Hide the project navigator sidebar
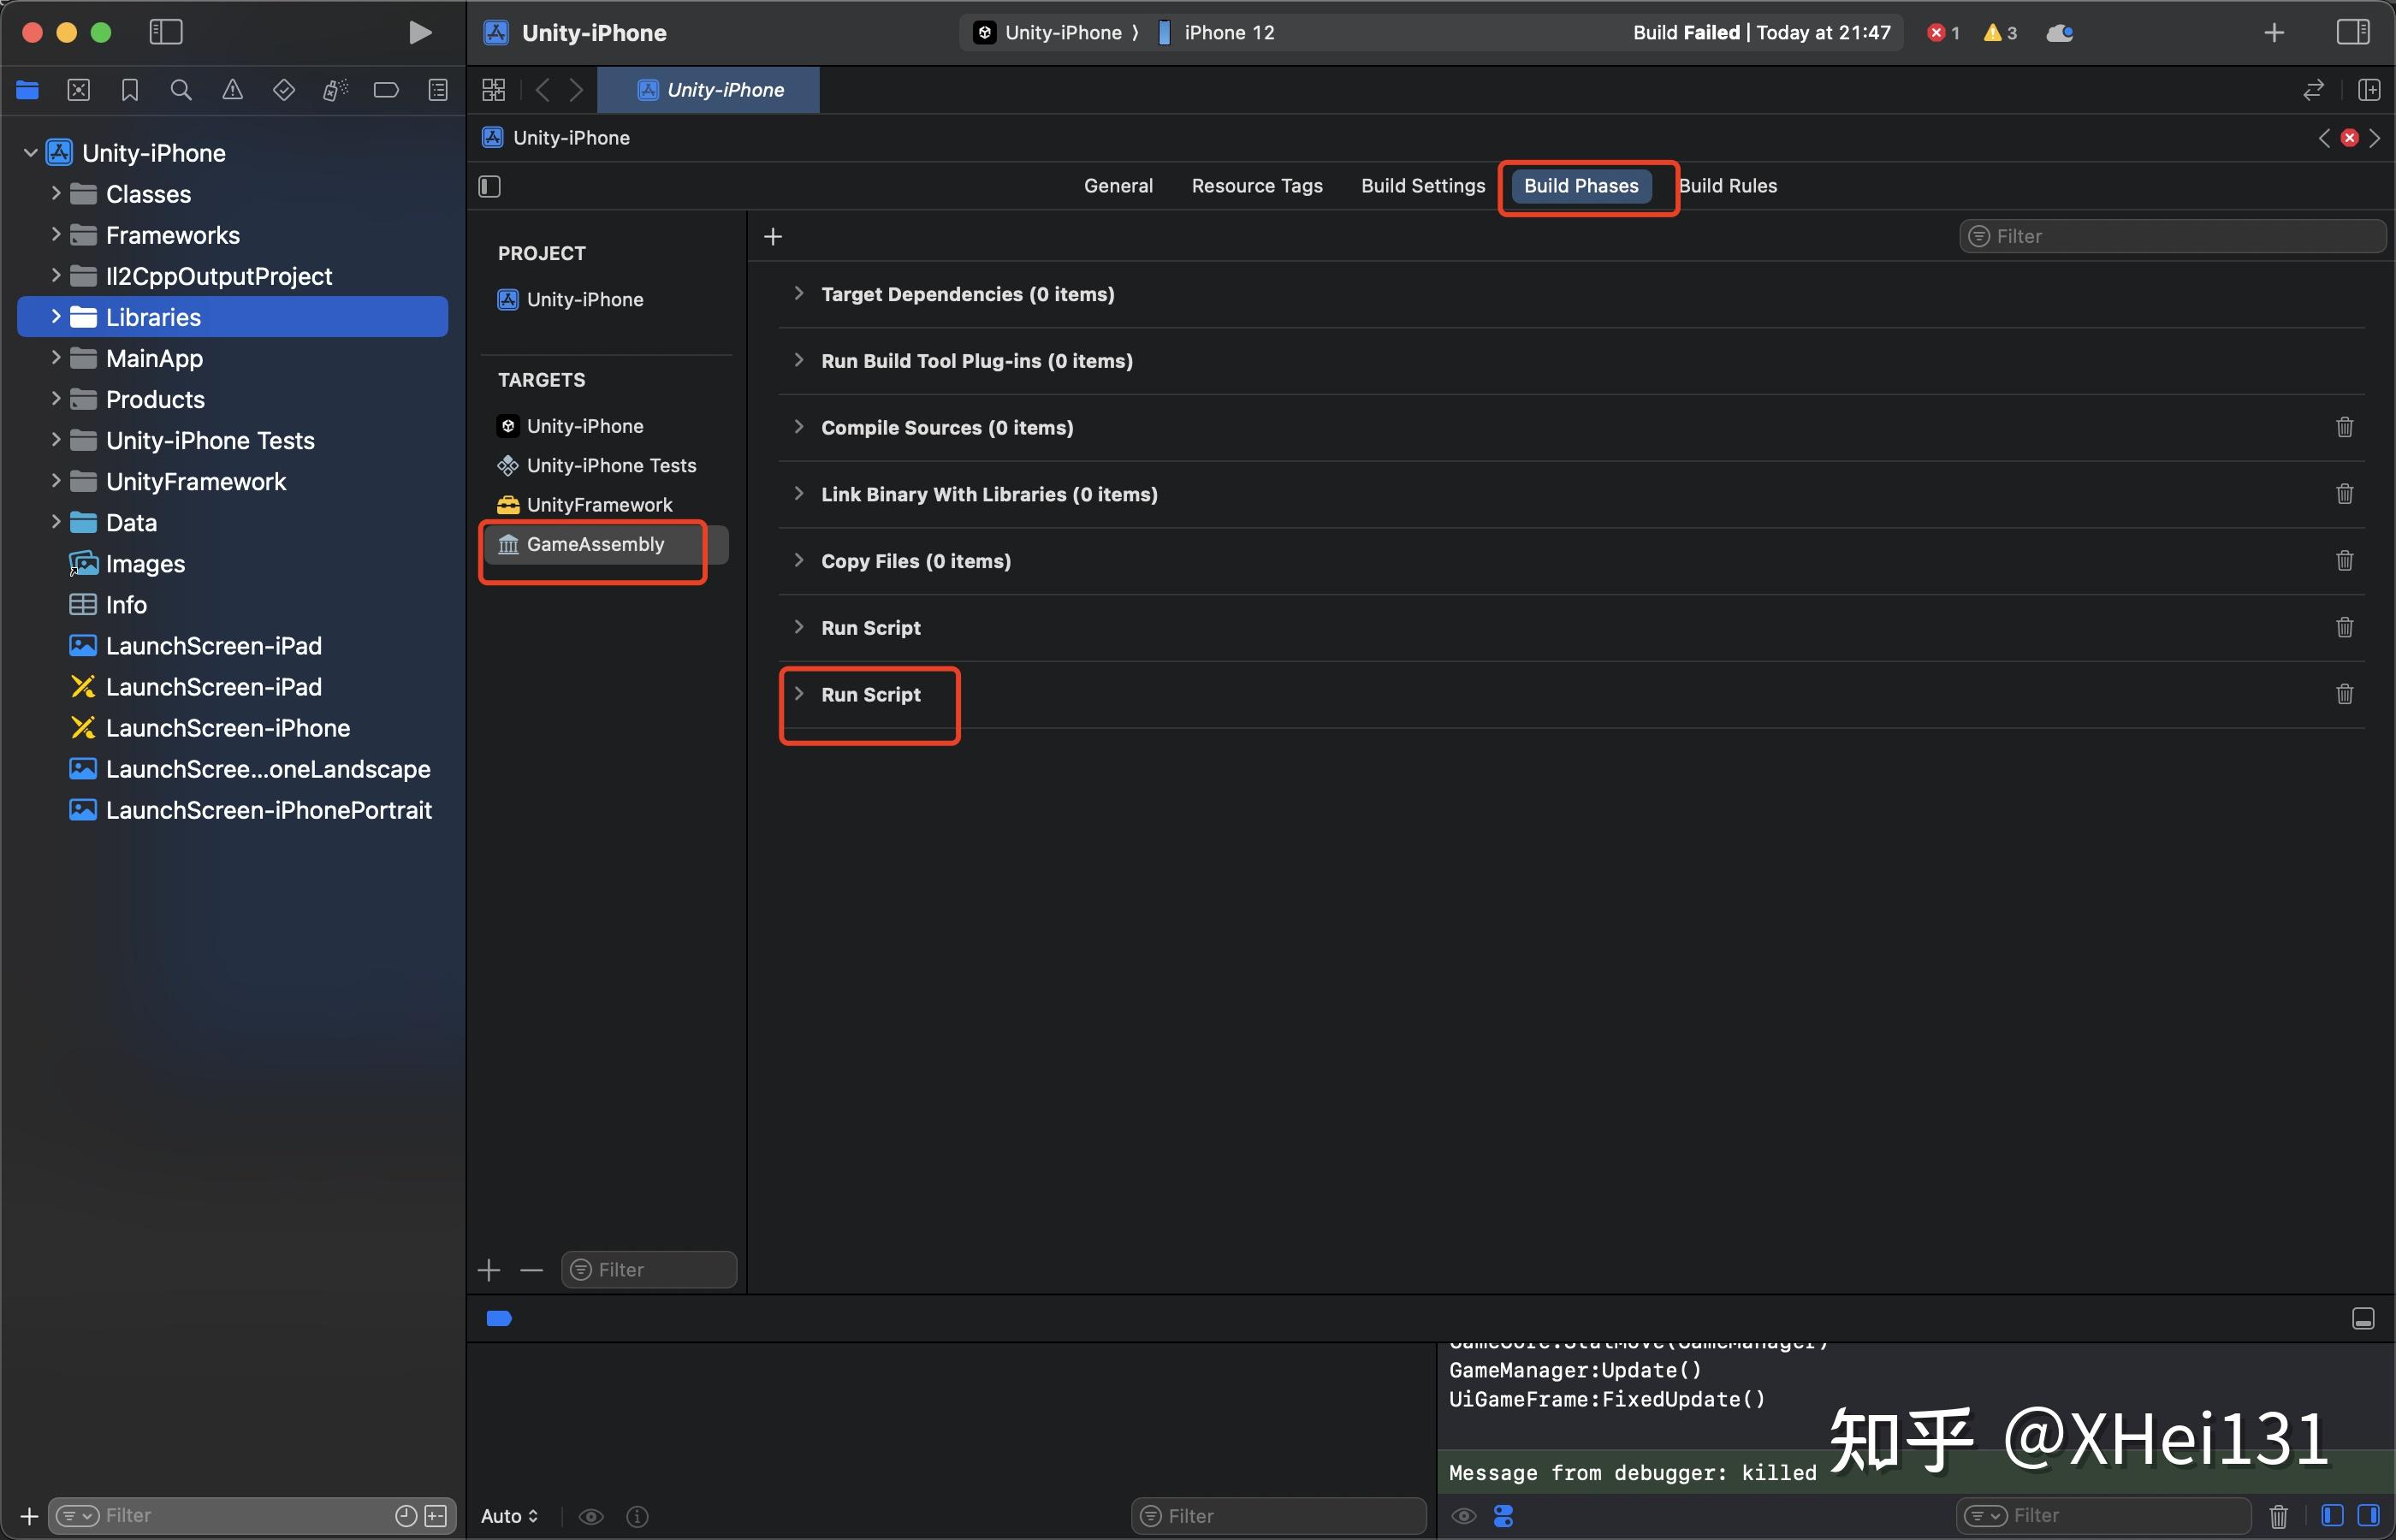The height and width of the screenshot is (1540, 2396). pos(165,31)
